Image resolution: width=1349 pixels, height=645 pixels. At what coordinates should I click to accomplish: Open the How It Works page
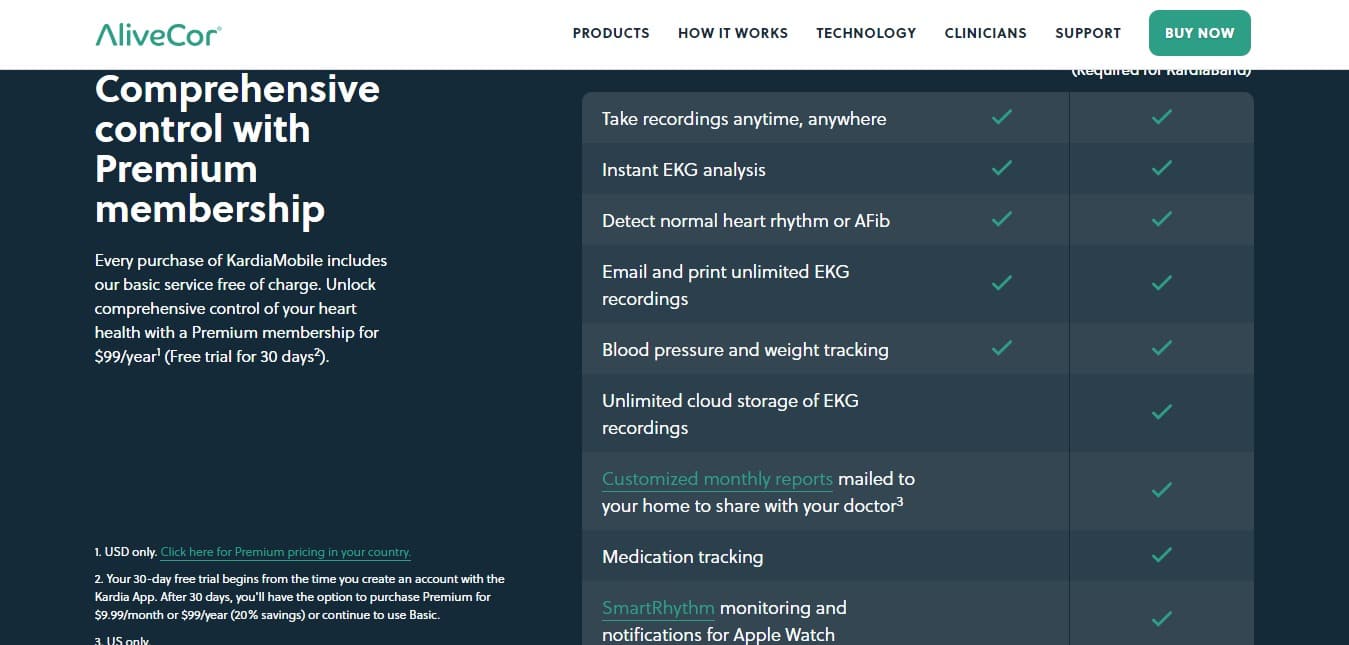pos(733,33)
